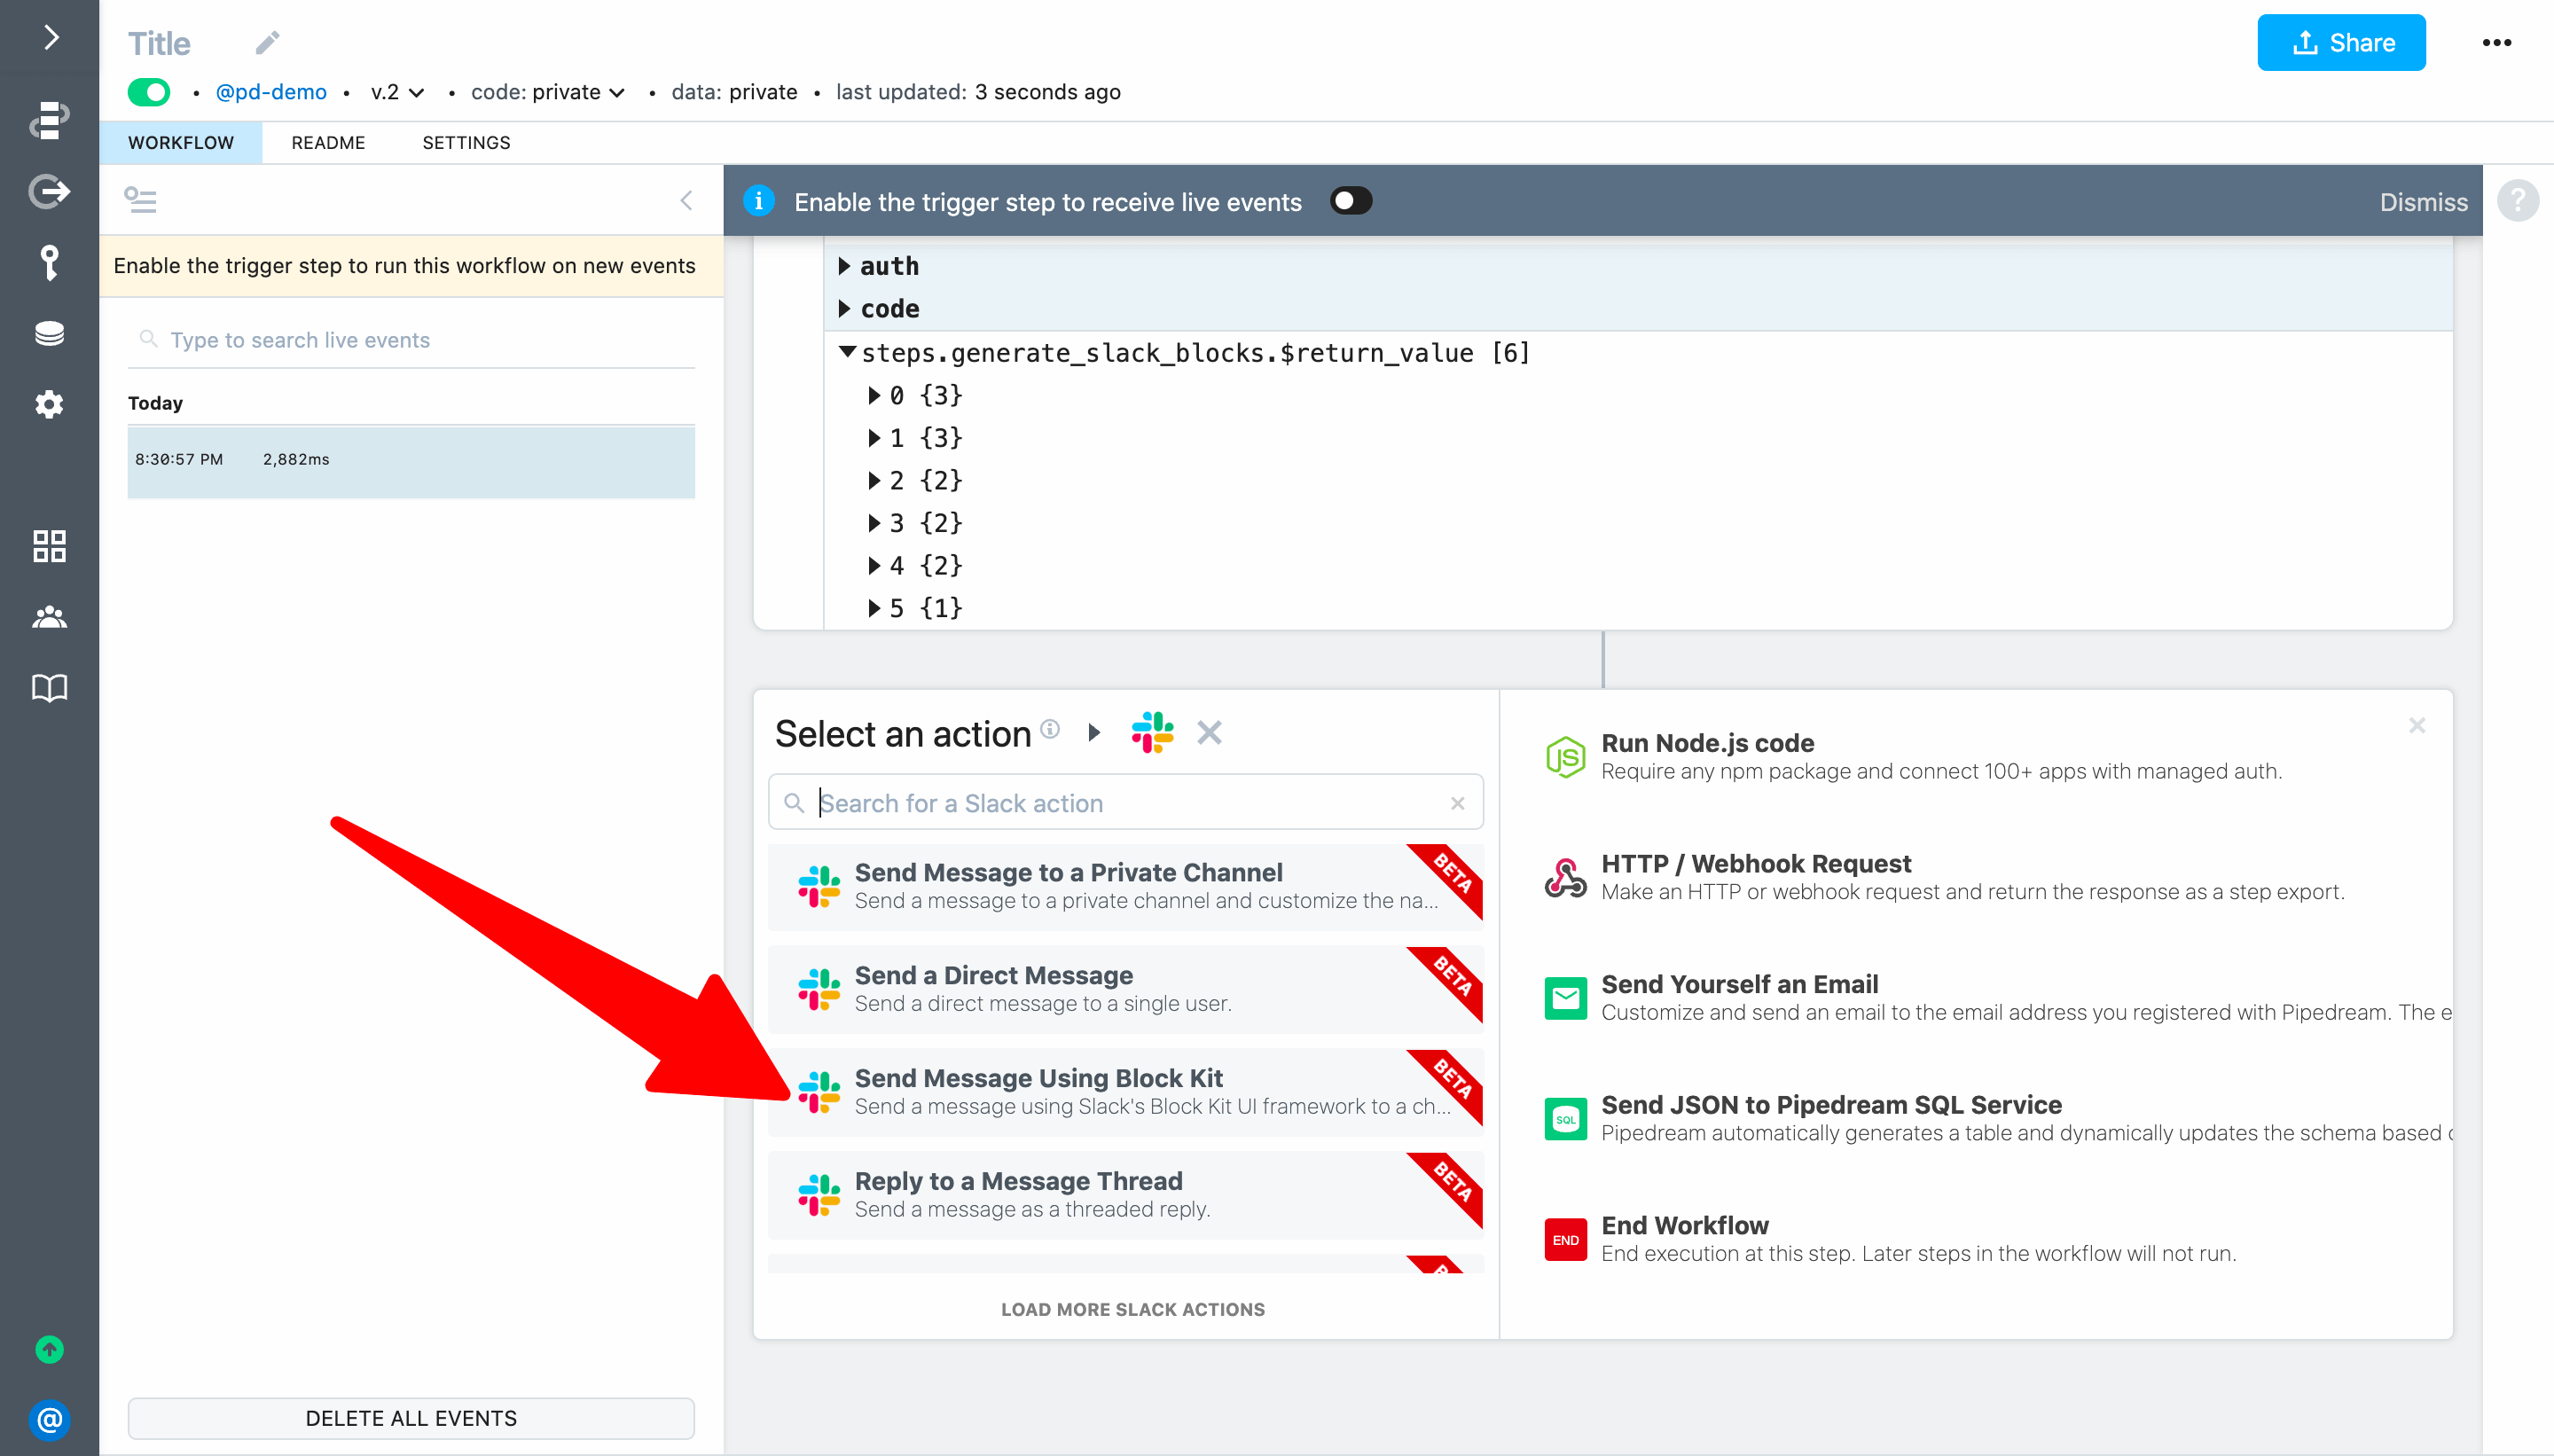Collapse the events panel with chevron
Screen dimensions: 2554x1456
(x=686, y=201)
